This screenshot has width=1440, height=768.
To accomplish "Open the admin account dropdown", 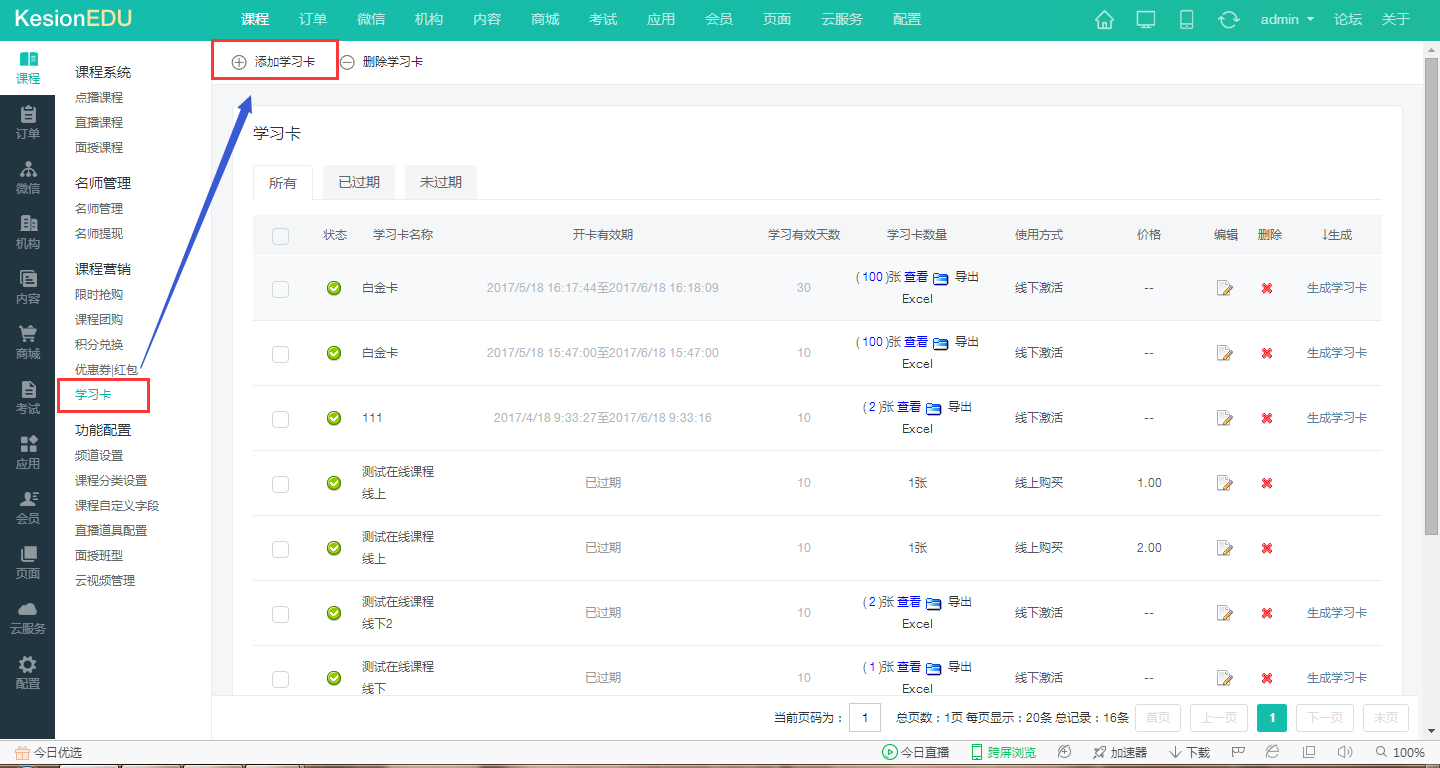I will click(1286, 18).
